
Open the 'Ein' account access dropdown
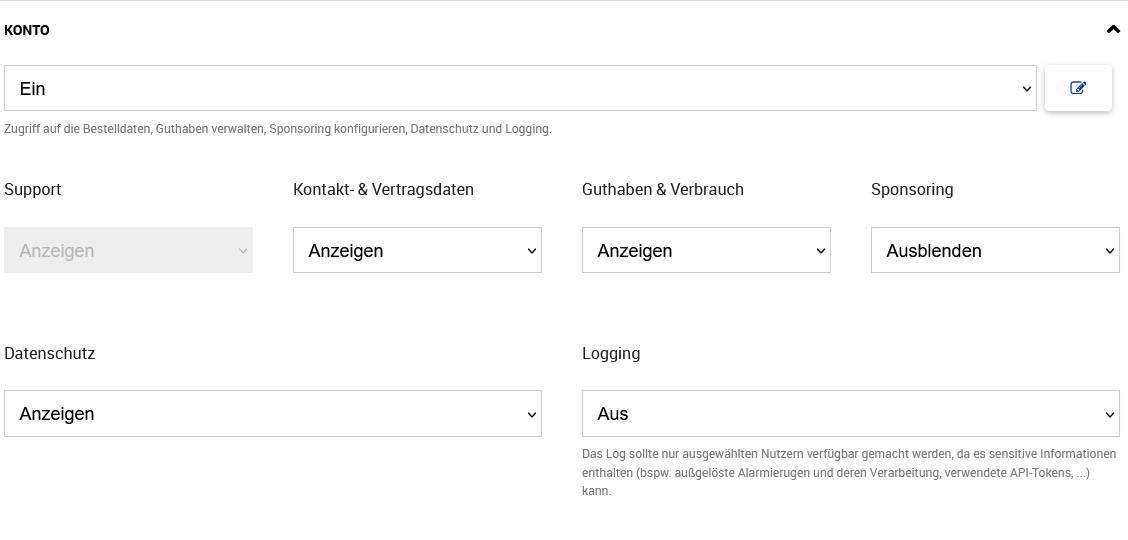click(x=520, y=88)
